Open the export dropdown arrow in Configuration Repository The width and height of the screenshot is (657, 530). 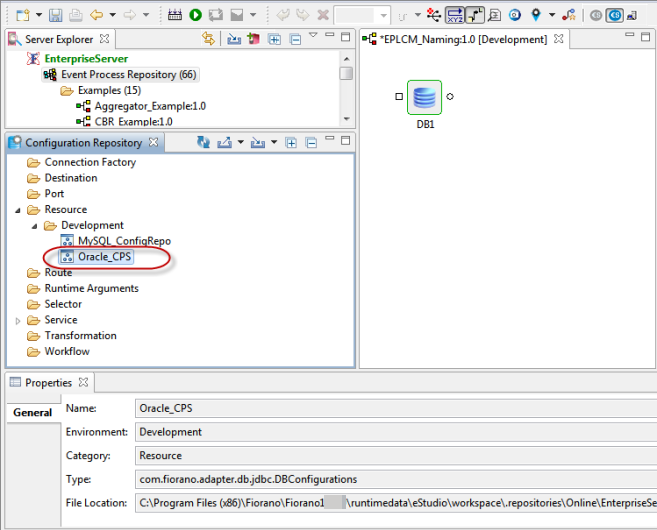pos(241,142)
